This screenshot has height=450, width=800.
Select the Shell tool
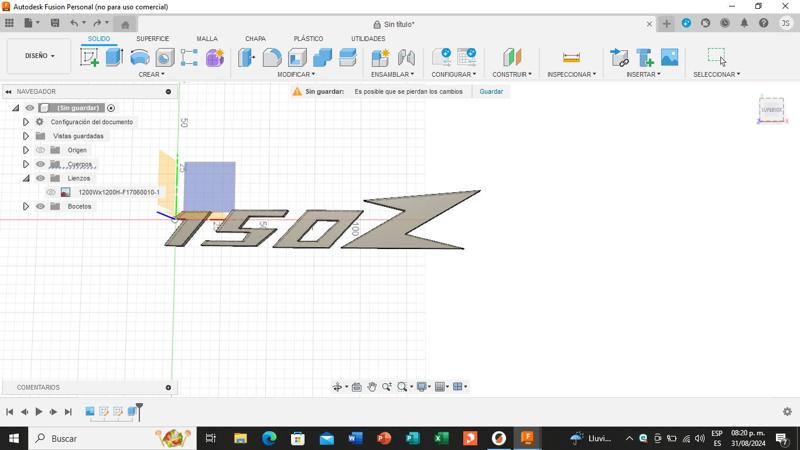(297, 57)
